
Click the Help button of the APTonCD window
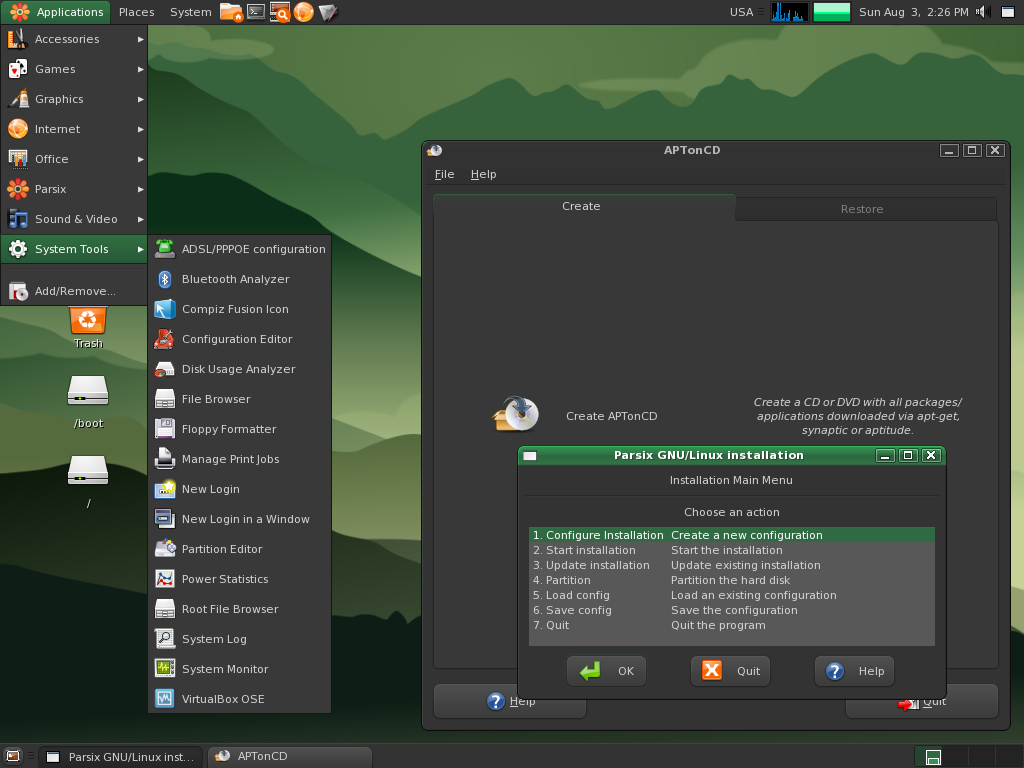tap(510, 701)
